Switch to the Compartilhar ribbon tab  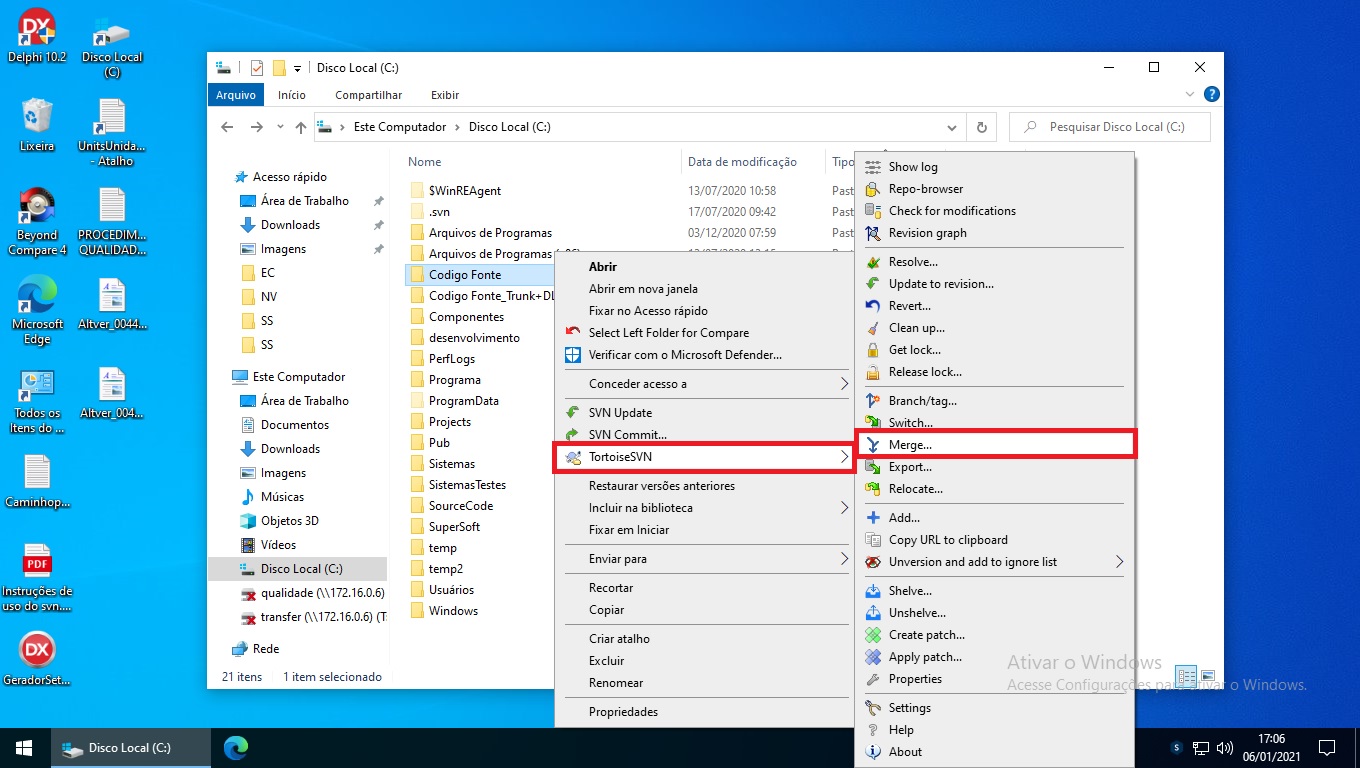click(x=368, y=95)
